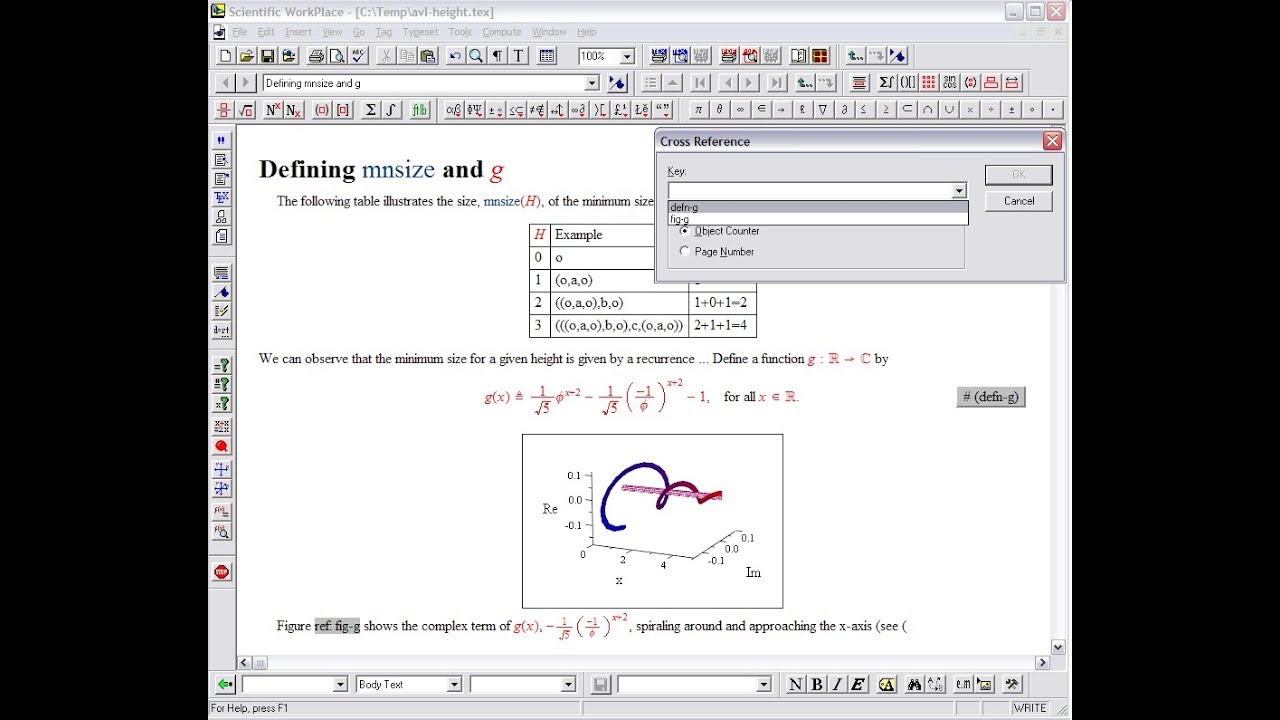Paste from clipboard icon
This screenshot has height=720, width=1280.
427,56
